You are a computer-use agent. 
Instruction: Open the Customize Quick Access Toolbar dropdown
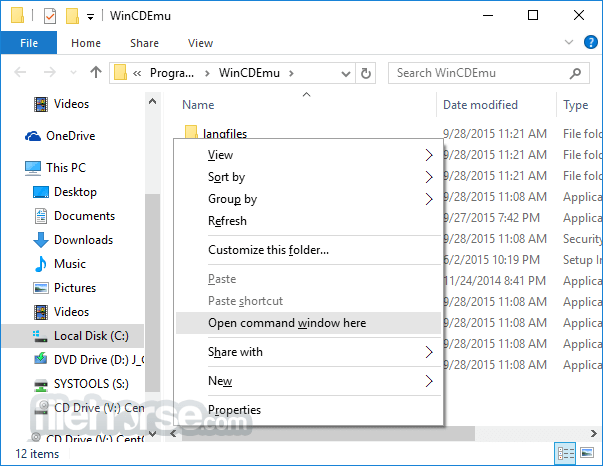tap(90, 17)
